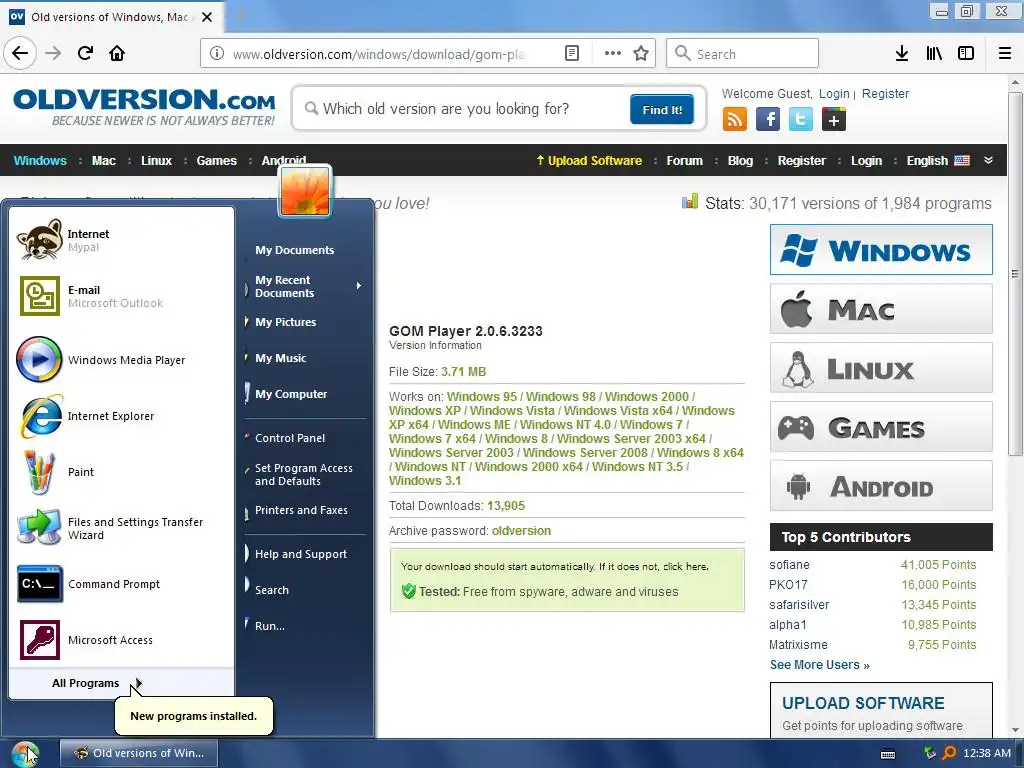Screen dimensions: 1024x768
Task: View site information icon in address bar
Action: [x=217, y=53]
